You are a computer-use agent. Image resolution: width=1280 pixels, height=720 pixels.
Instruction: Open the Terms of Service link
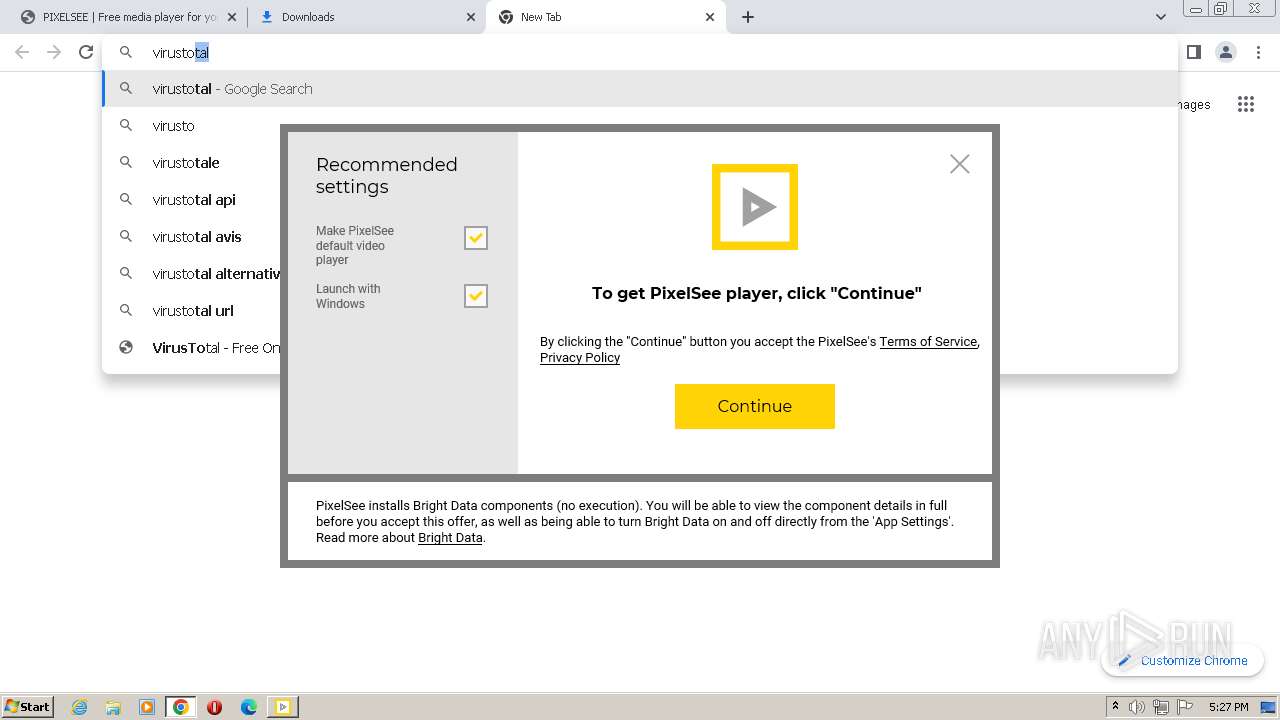coord(928,342)
